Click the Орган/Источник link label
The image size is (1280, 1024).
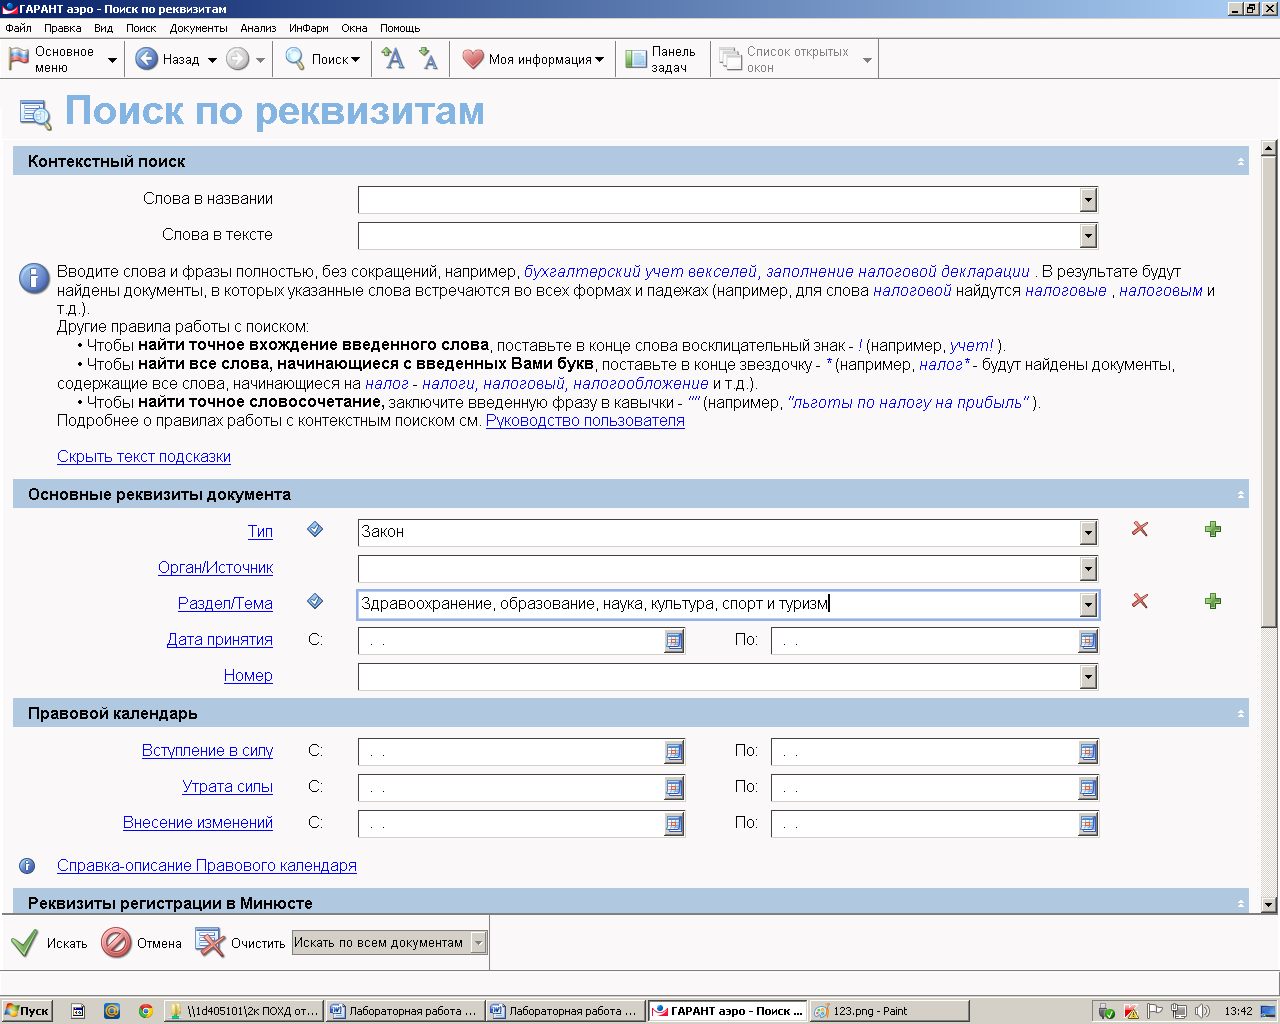pyautogui.click(x=215, y=568)
